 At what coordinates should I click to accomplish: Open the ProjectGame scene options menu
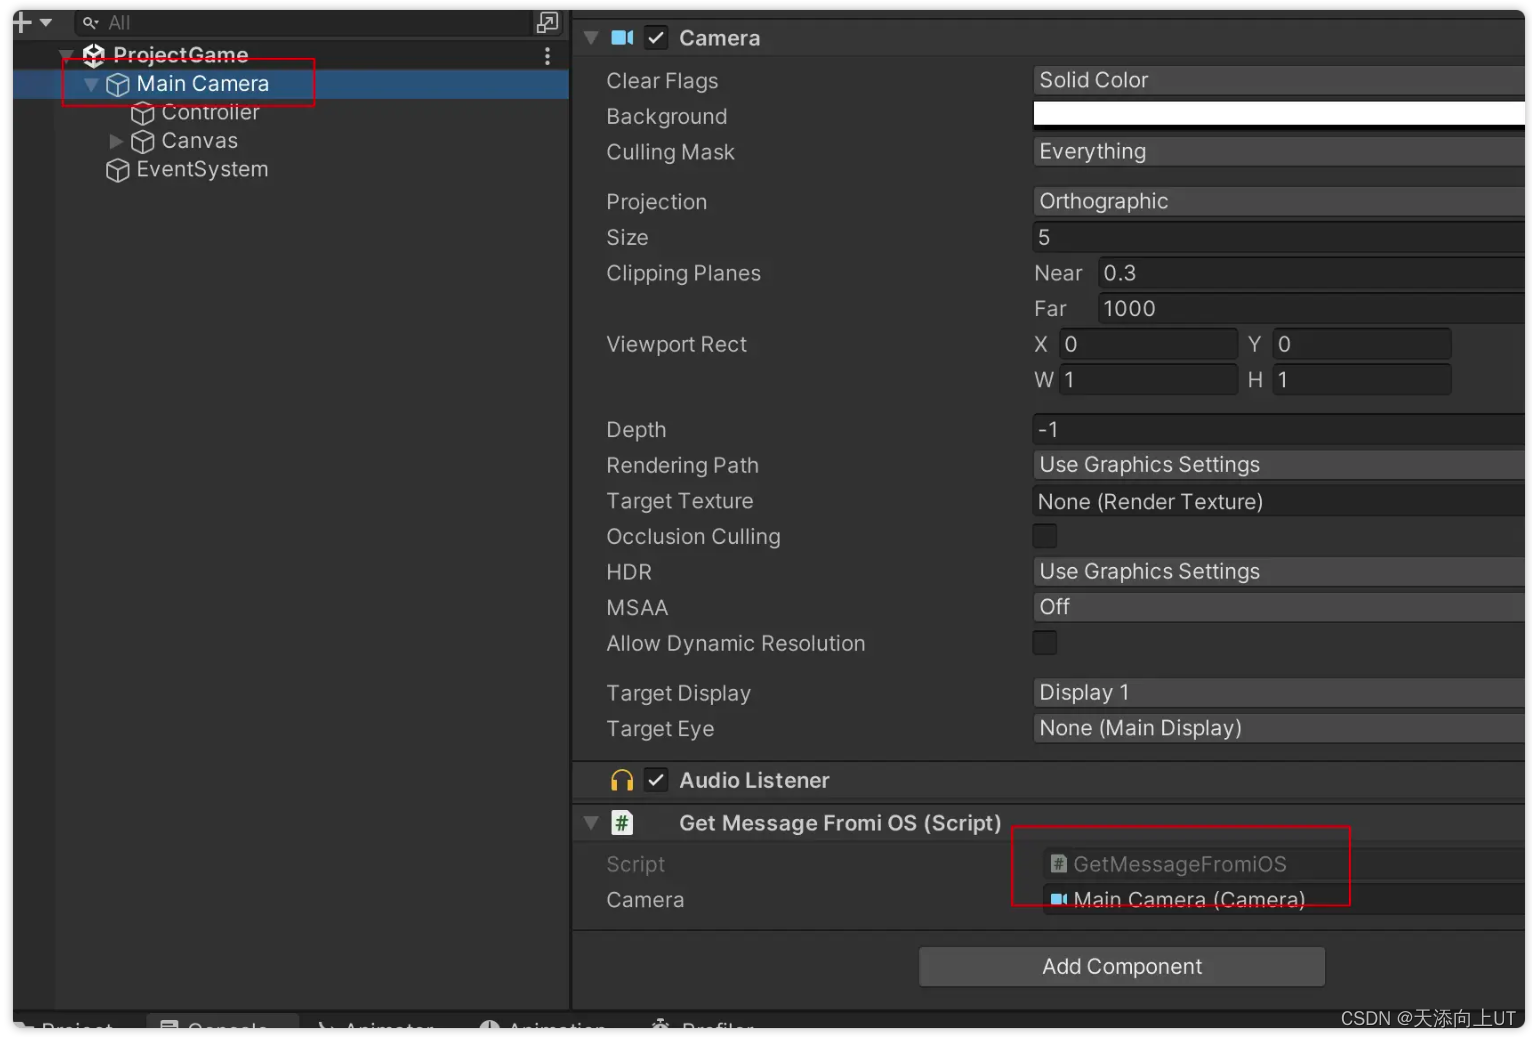pyautogui.click(x=547, y=56)
